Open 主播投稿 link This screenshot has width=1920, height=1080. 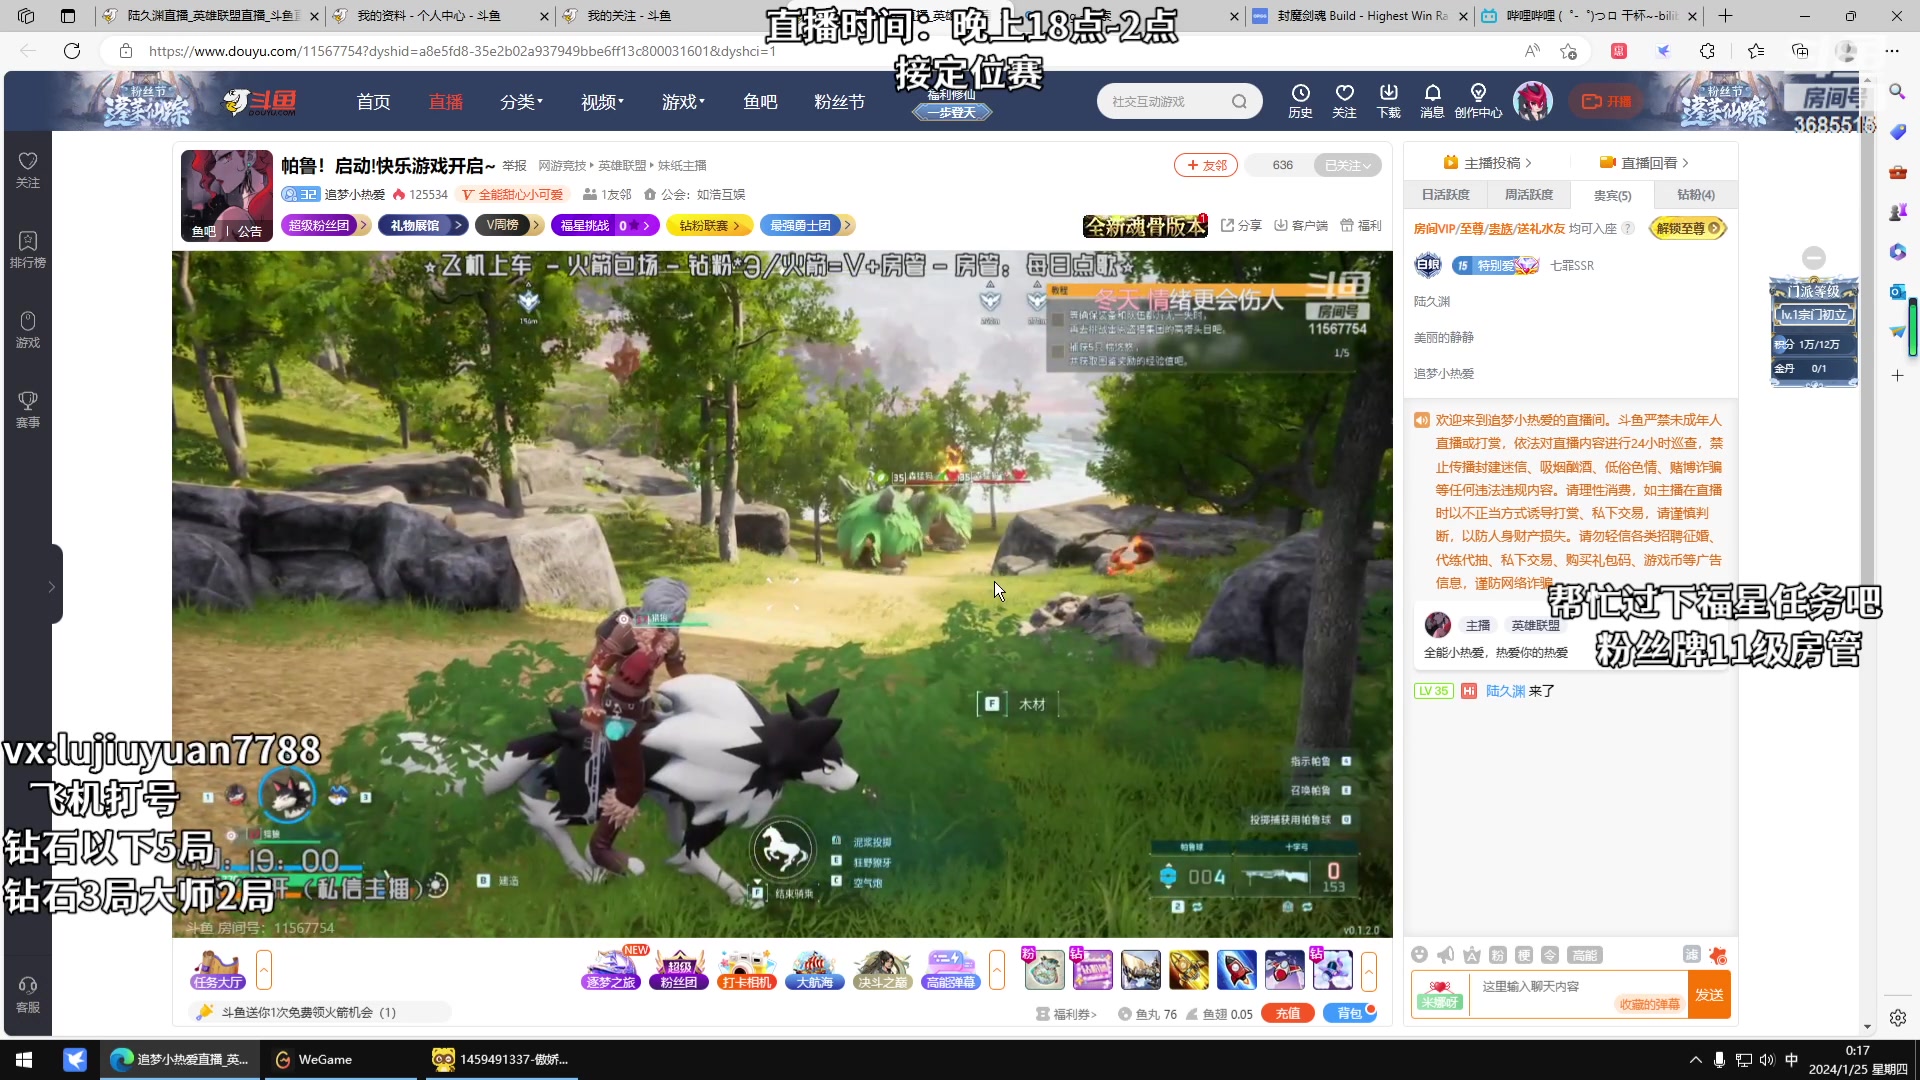(x=1487, y=163)
